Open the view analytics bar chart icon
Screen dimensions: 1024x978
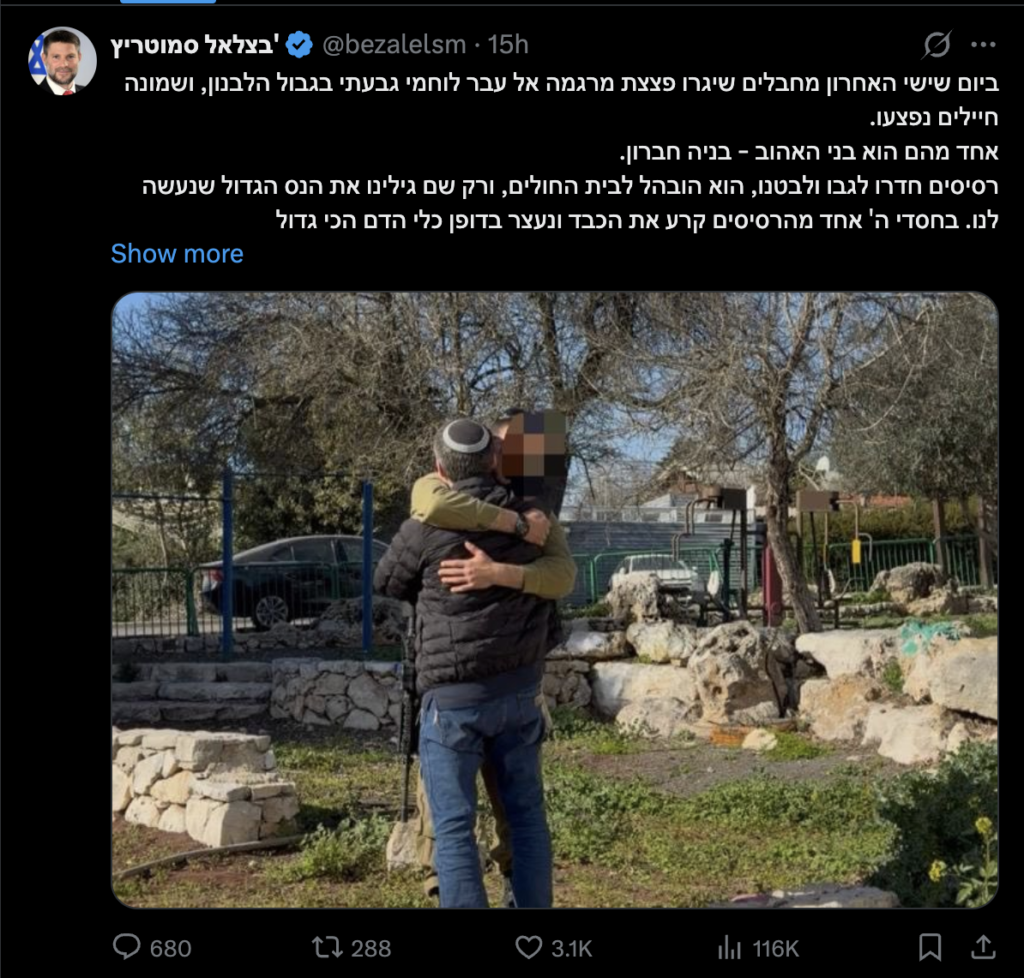pos(728,947)
